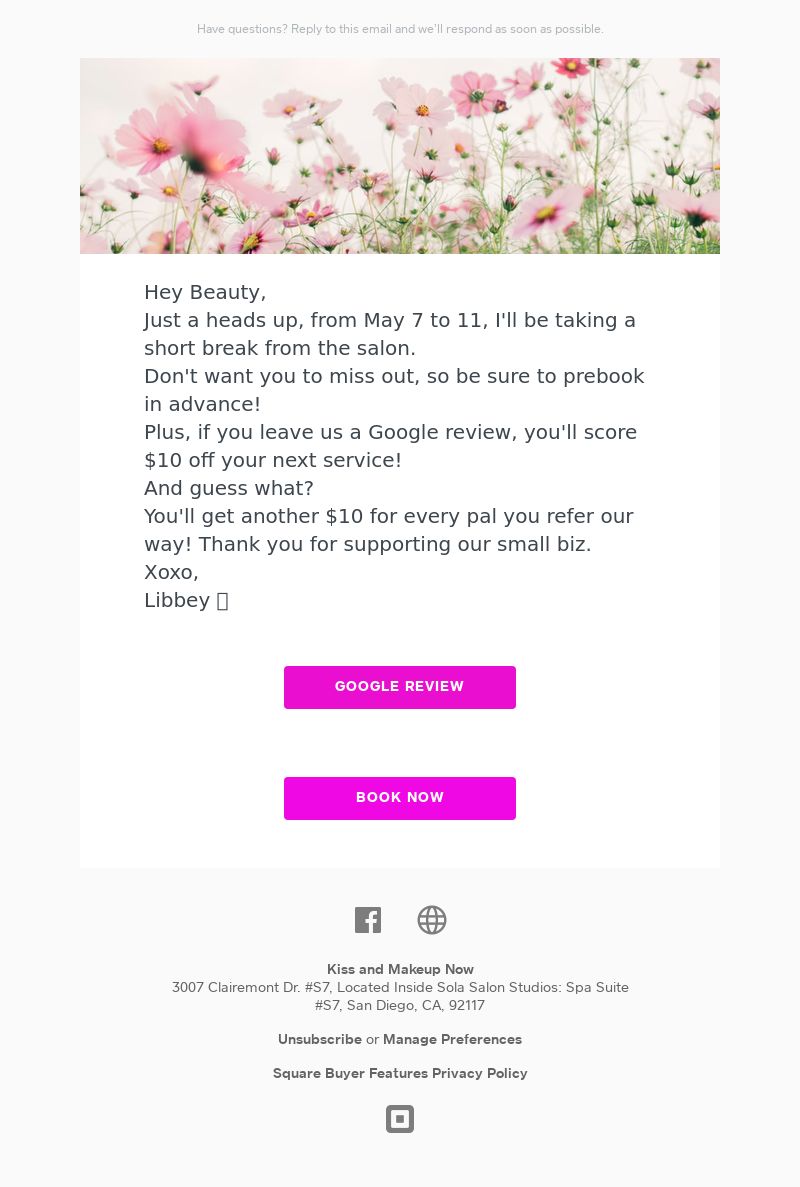Click the "Hey Beauty," greeting line
Screen dimensions: 800x1187
click(x=205, y=292)
